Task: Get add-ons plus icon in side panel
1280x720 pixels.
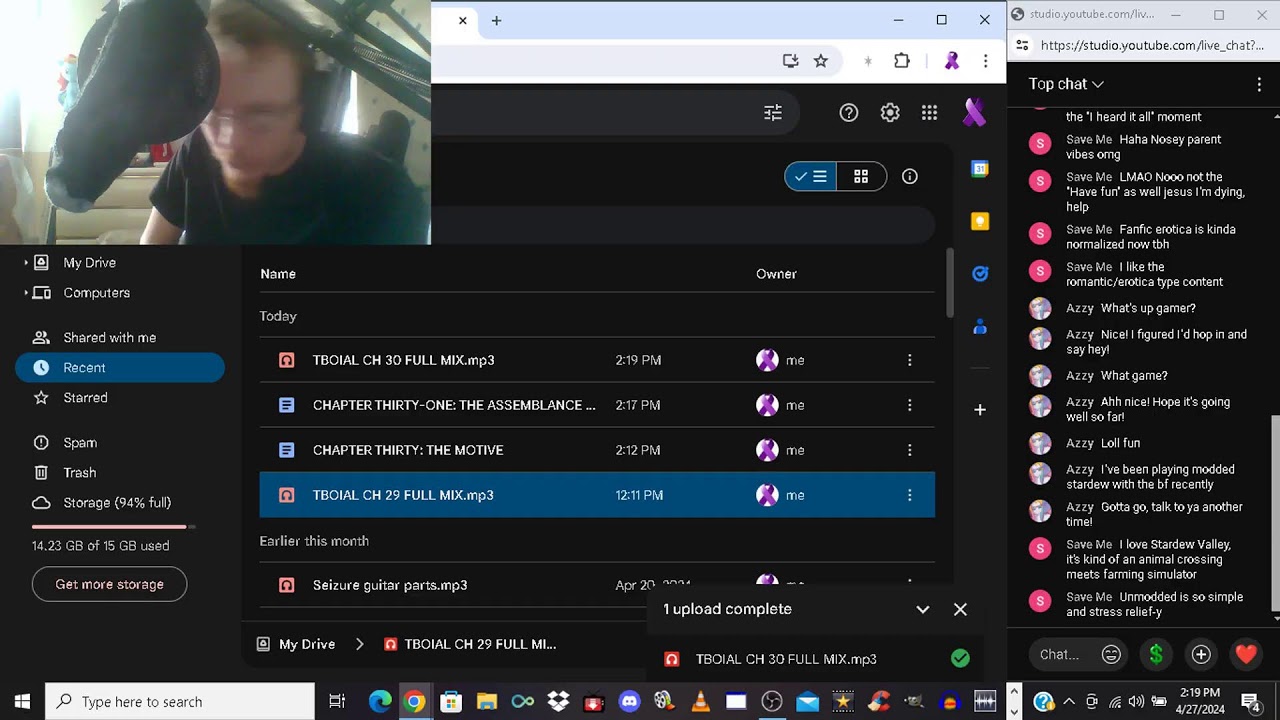Action: (x=980, y=409)
